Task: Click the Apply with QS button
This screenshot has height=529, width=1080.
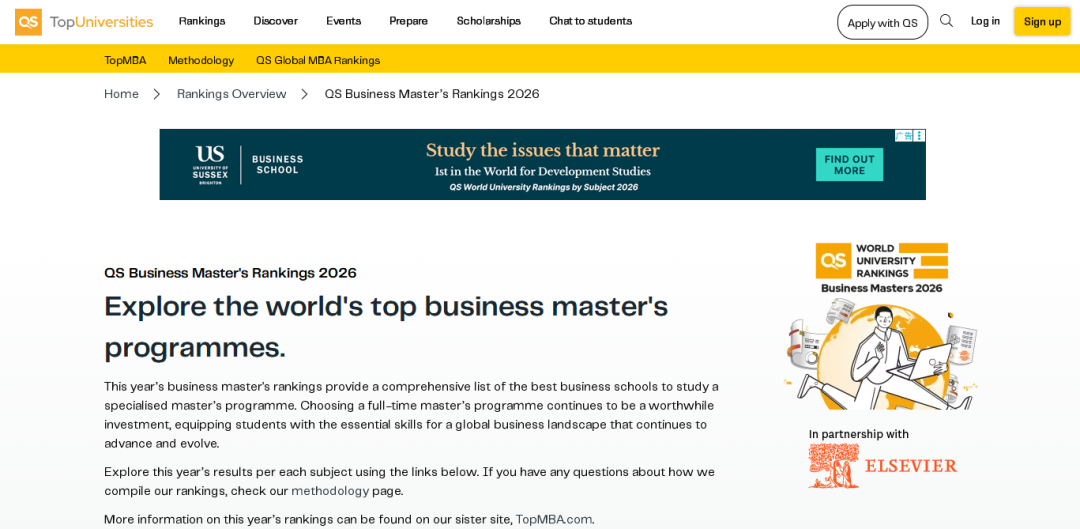Action: pos(882,23)
